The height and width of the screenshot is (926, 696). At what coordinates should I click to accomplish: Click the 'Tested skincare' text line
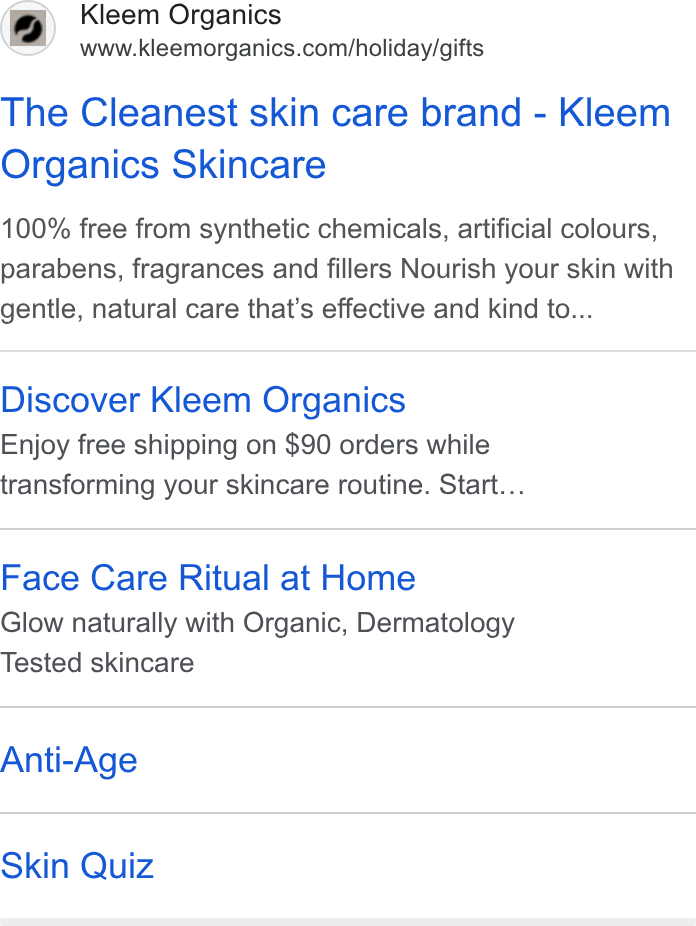coord(97,663)
